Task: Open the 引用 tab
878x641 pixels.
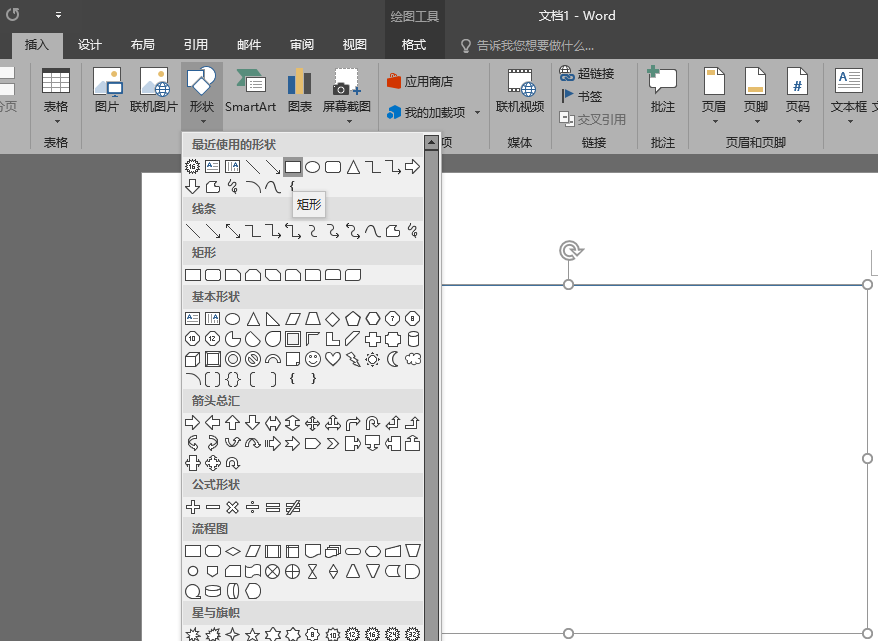Action: 196,45
